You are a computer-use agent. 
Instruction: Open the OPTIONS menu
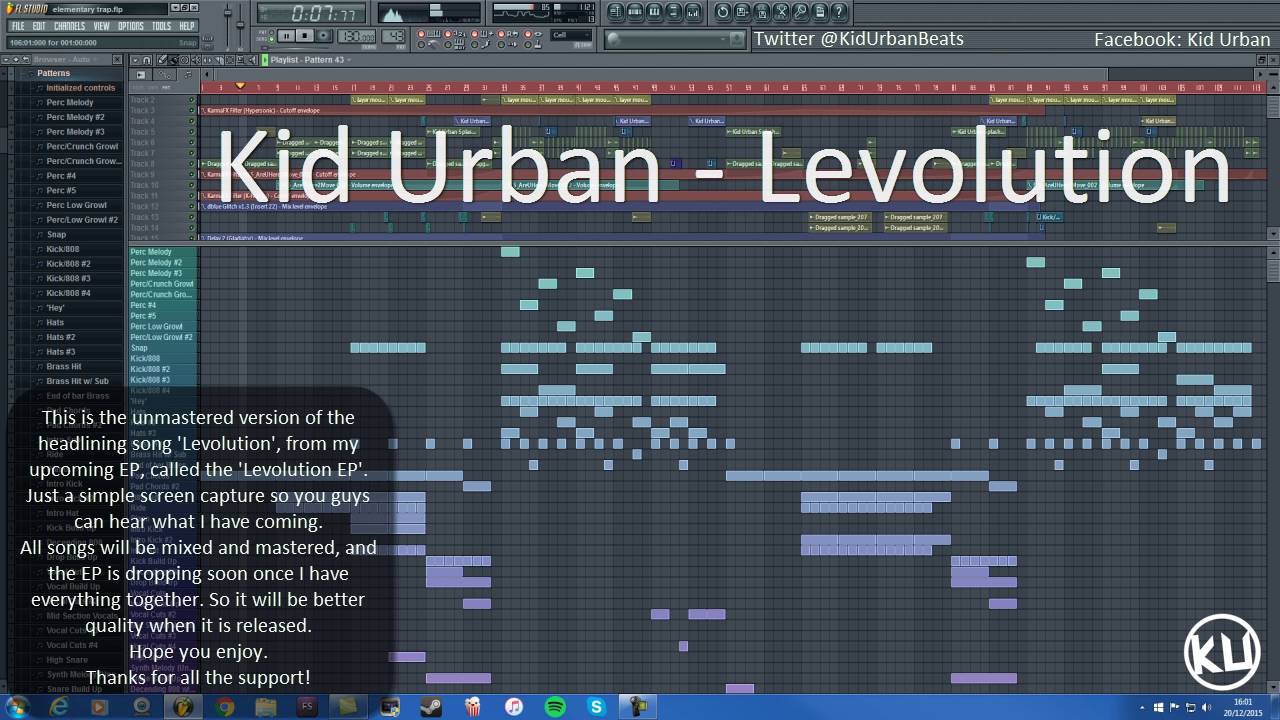click(131, 26)
